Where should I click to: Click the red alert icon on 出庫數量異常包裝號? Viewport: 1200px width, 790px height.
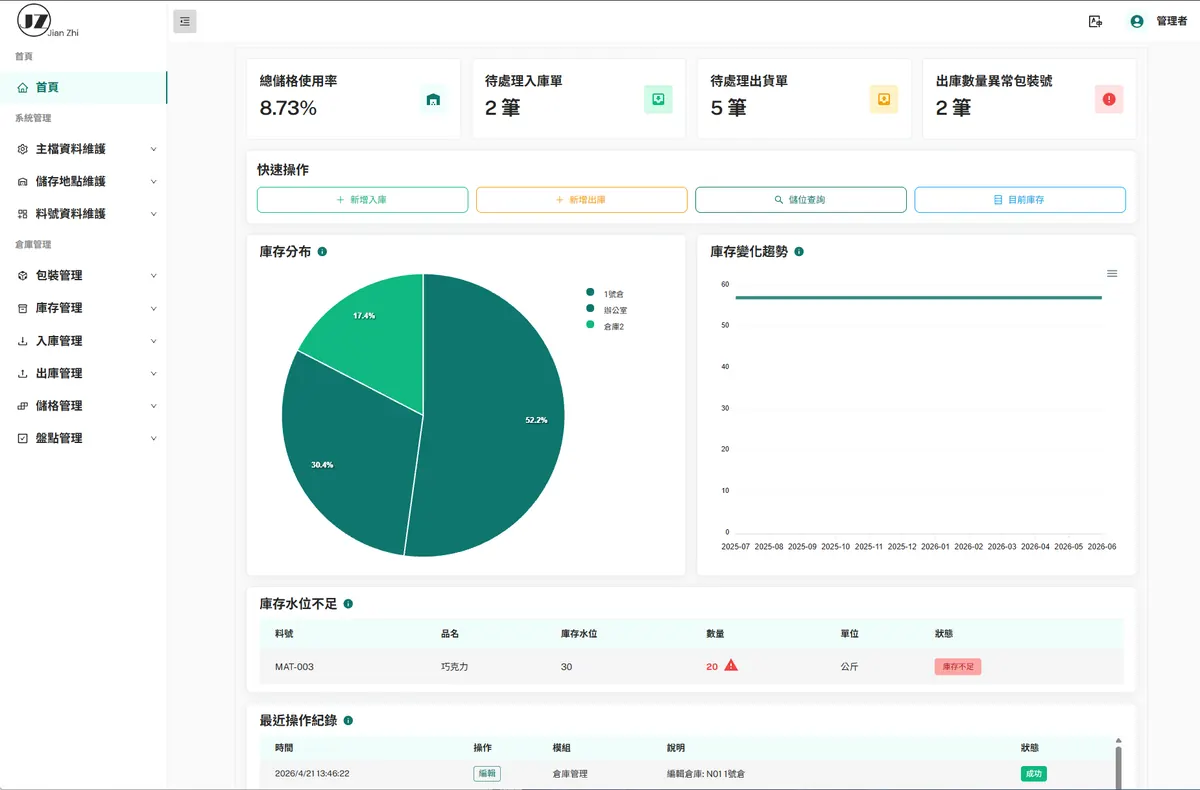[x=1109, y=99]
